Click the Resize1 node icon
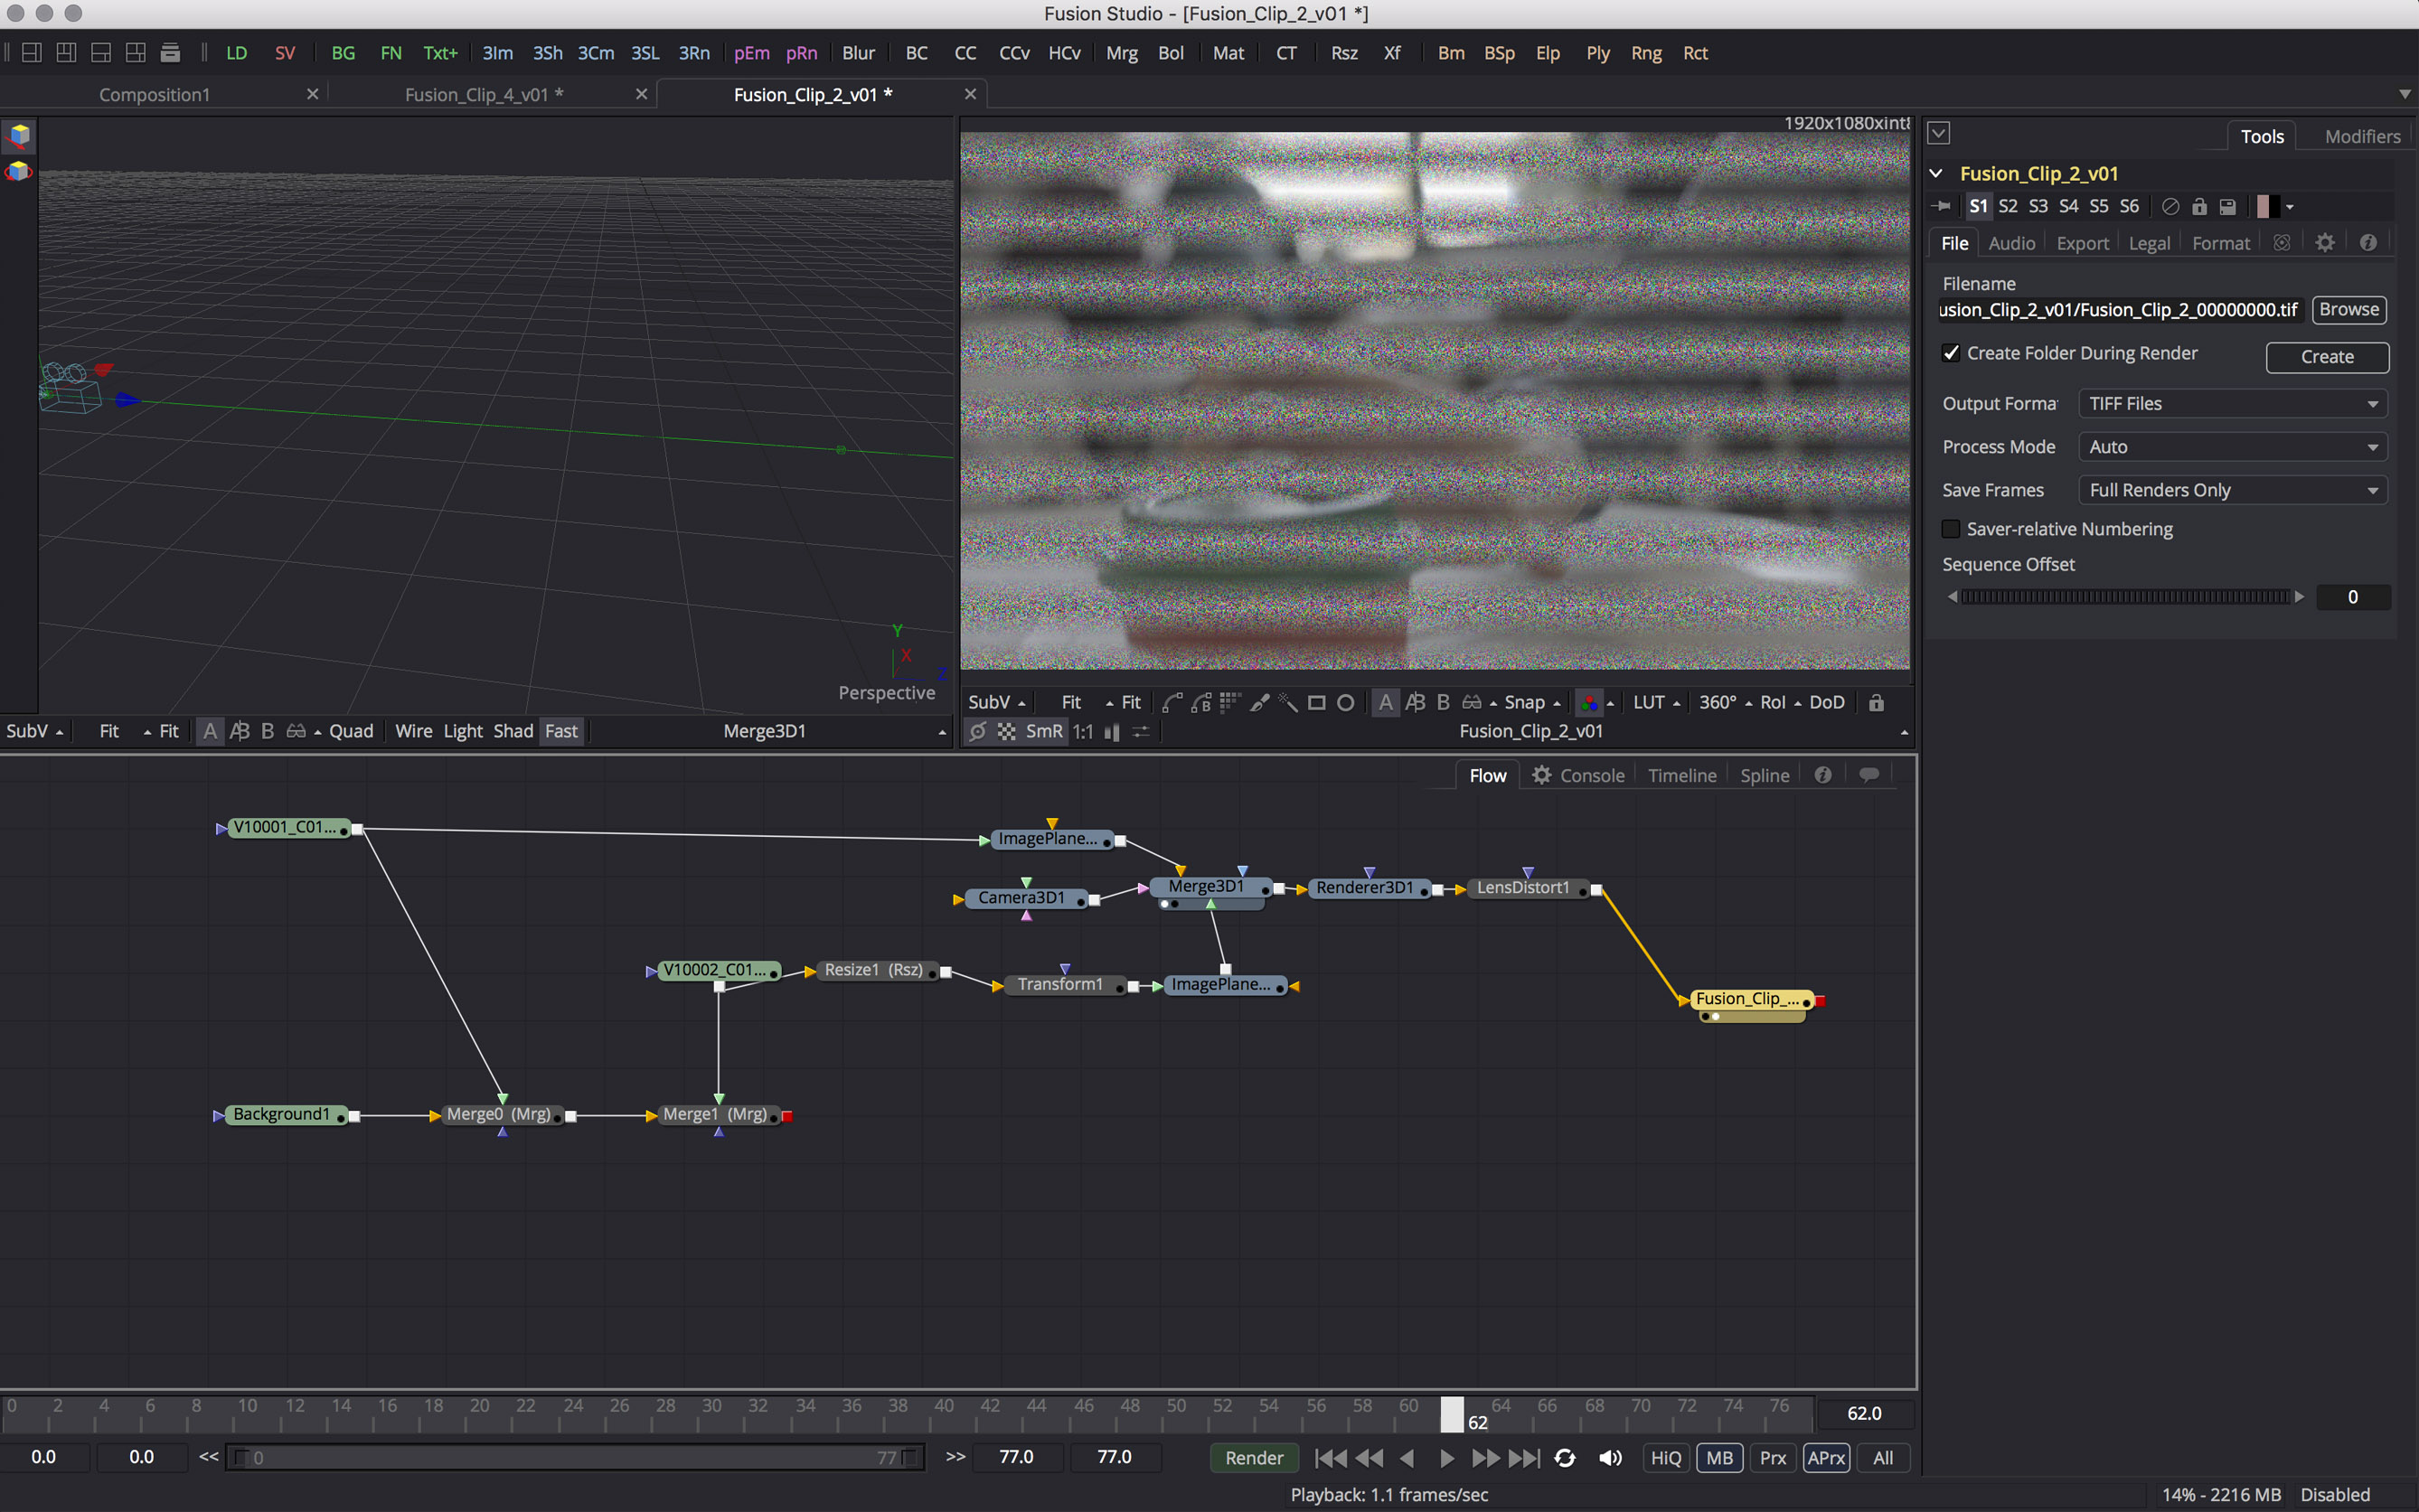 click(x=871, y=971)
